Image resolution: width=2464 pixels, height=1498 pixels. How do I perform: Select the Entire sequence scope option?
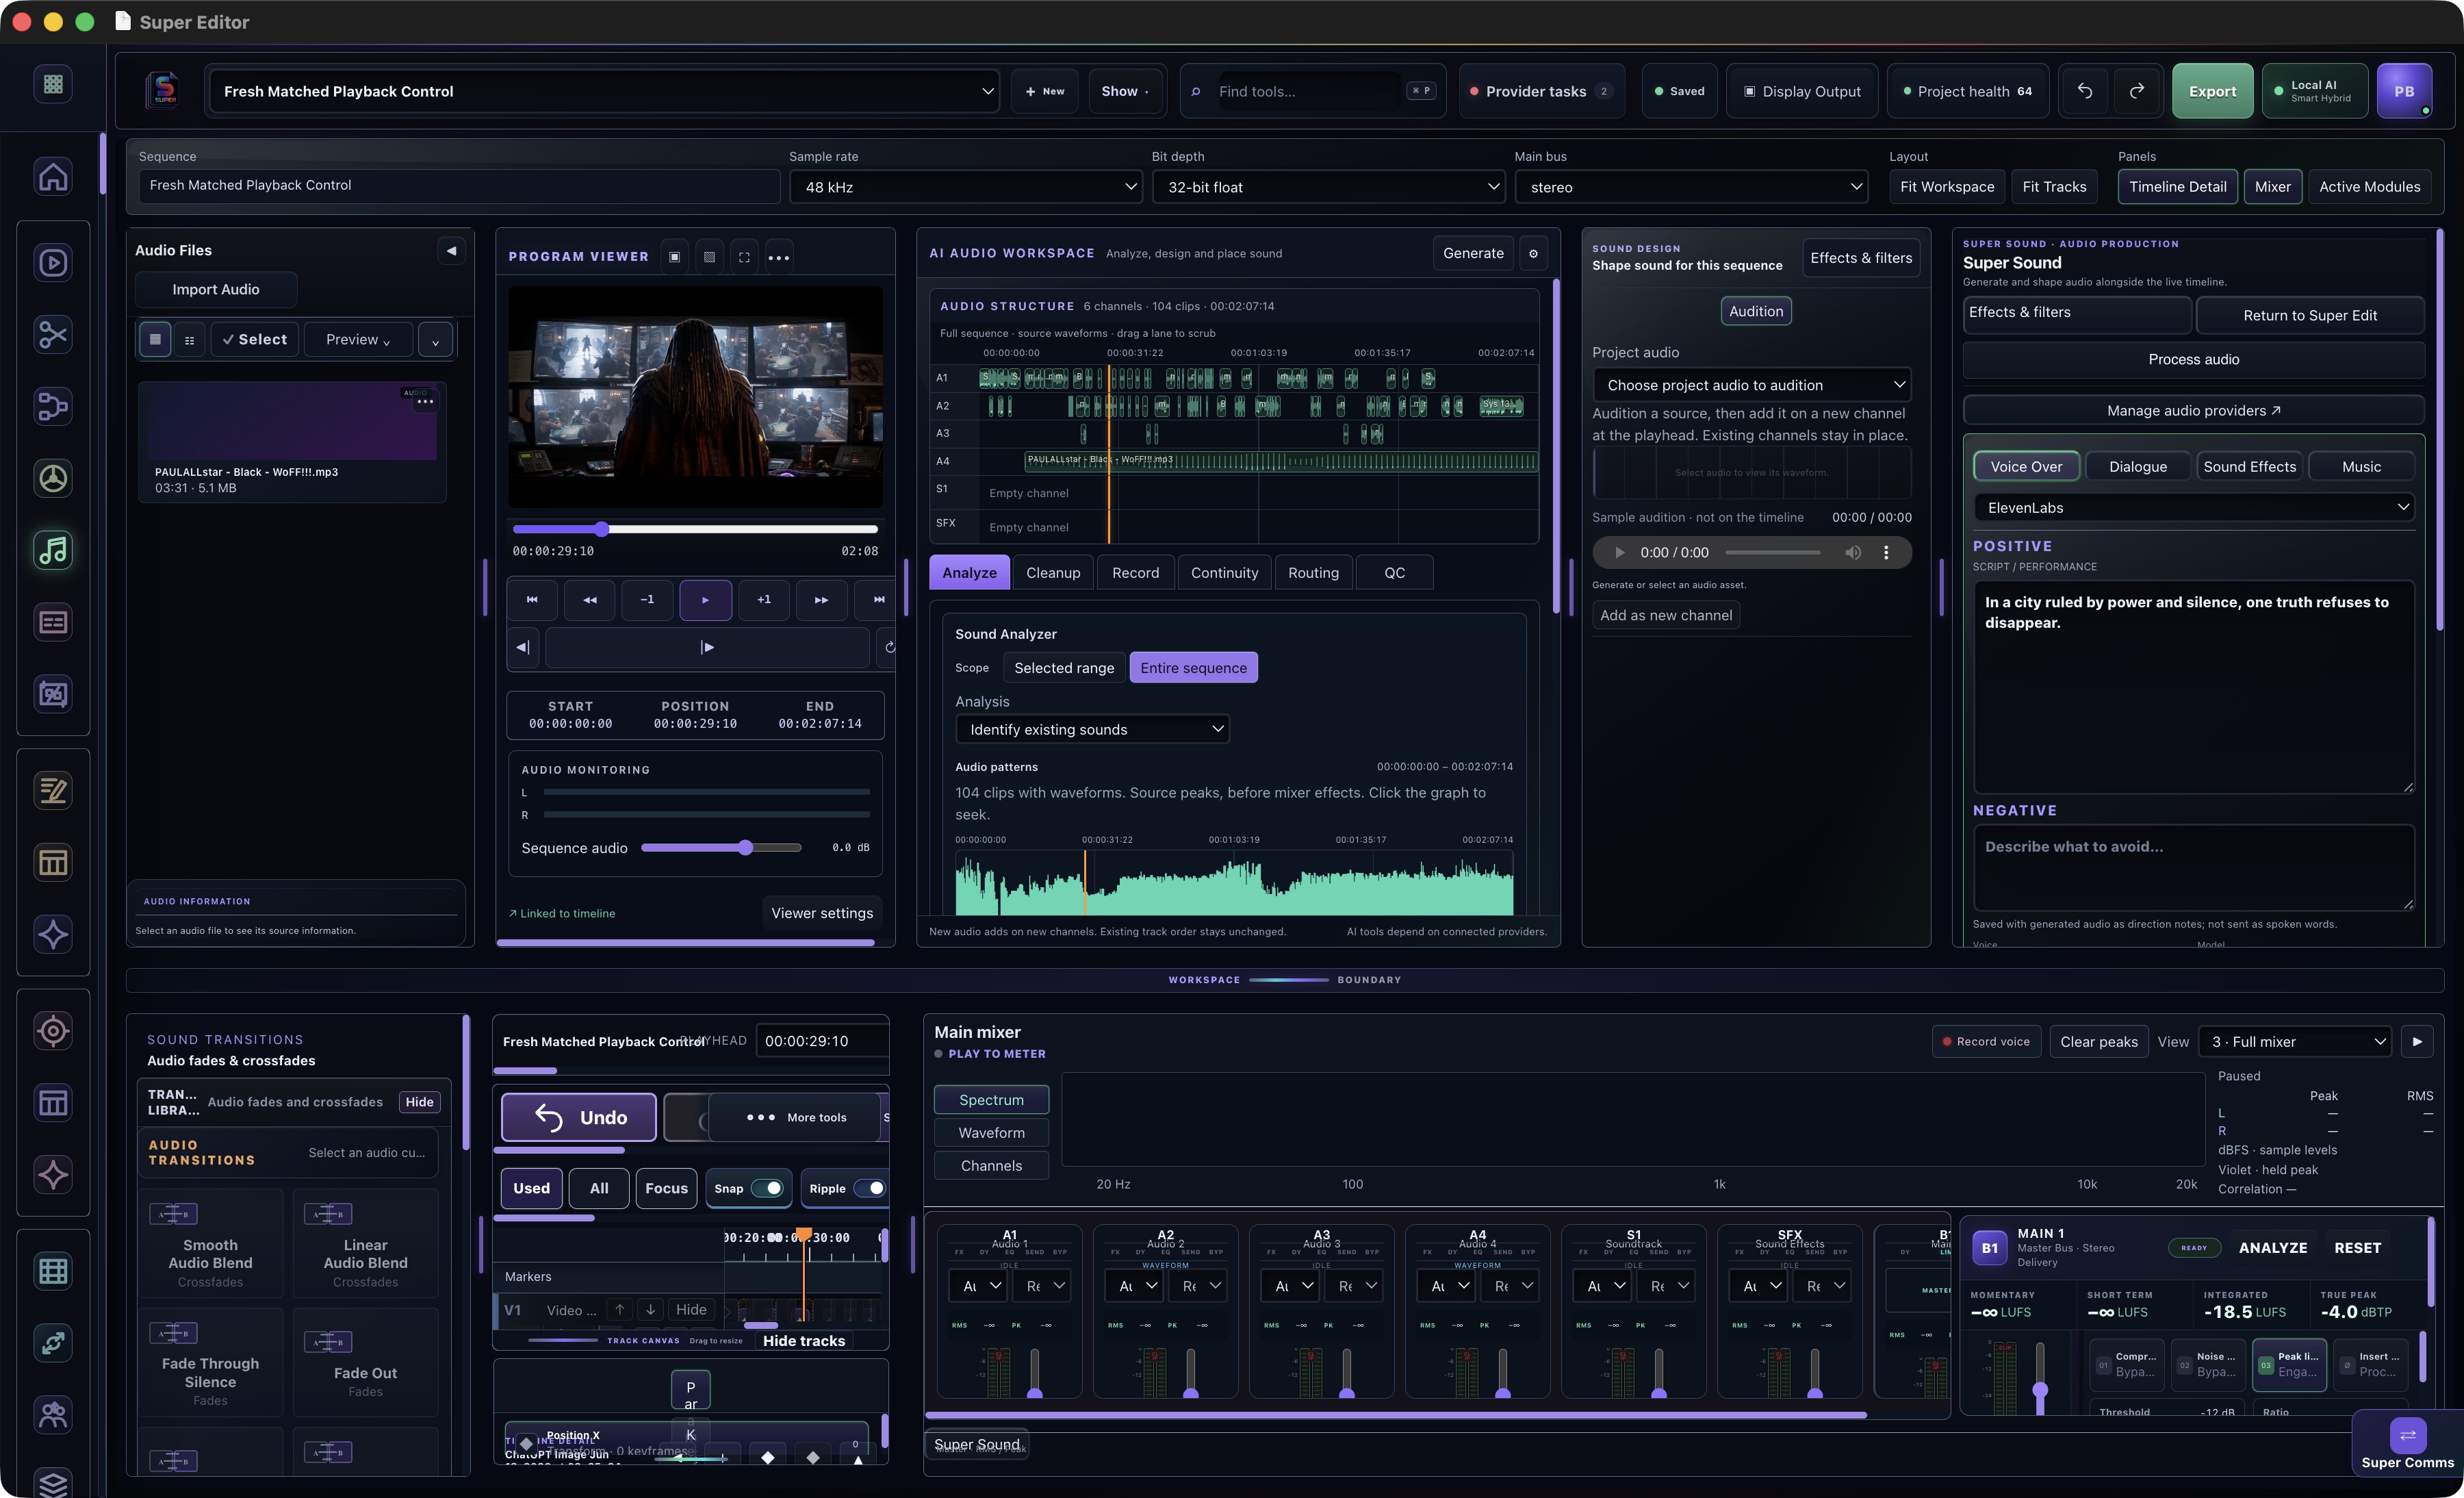click(1193, 668)
